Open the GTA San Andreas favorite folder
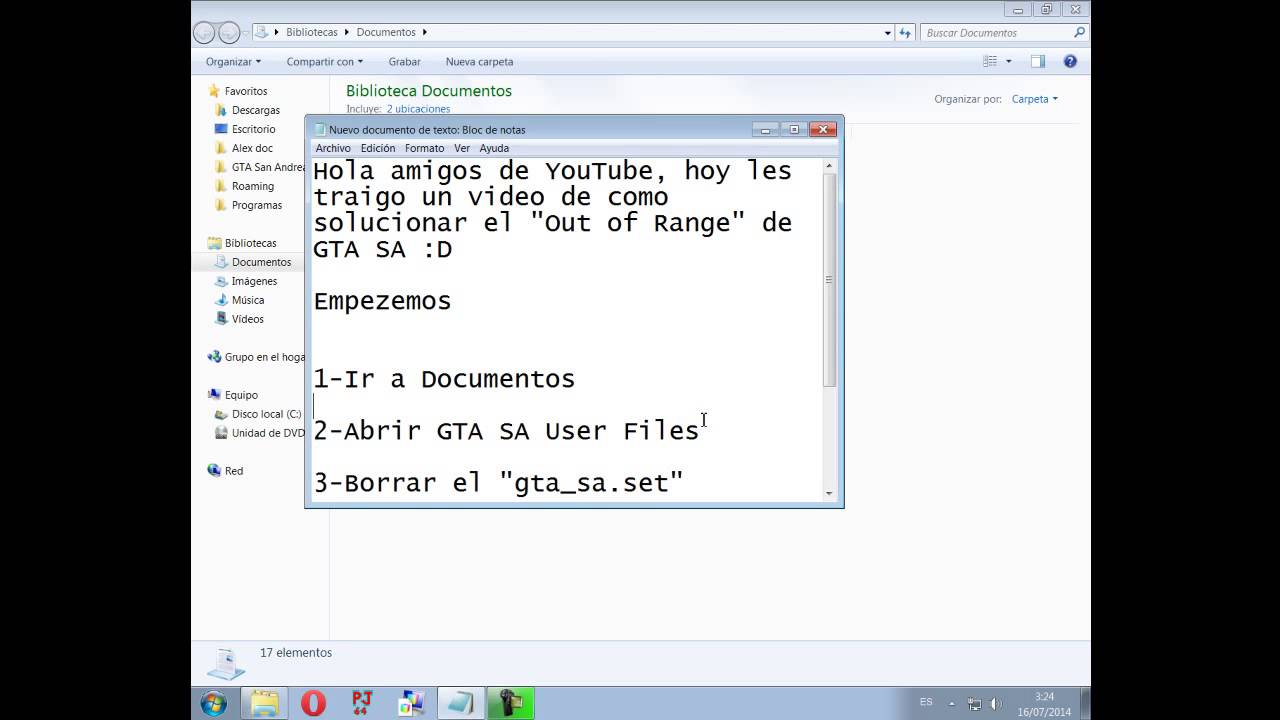This screenshot has width=1280, height=720. point(268,167)
